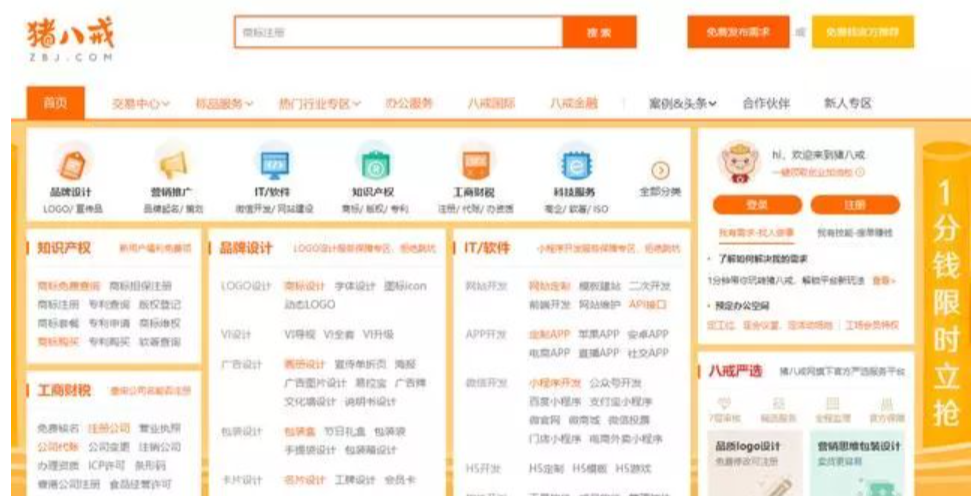Click the heart icon under 八戒严选

pos(725,404)
